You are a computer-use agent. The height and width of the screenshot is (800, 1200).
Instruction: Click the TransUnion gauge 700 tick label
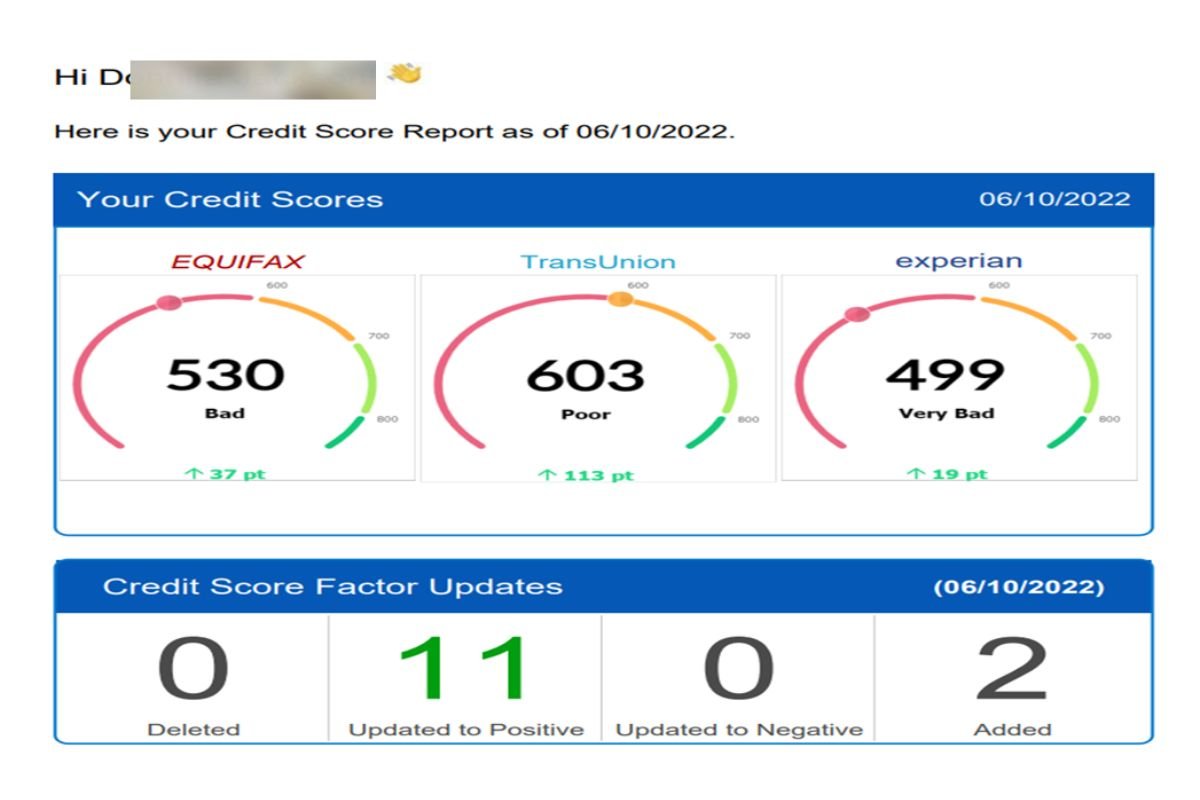point(739,336)
